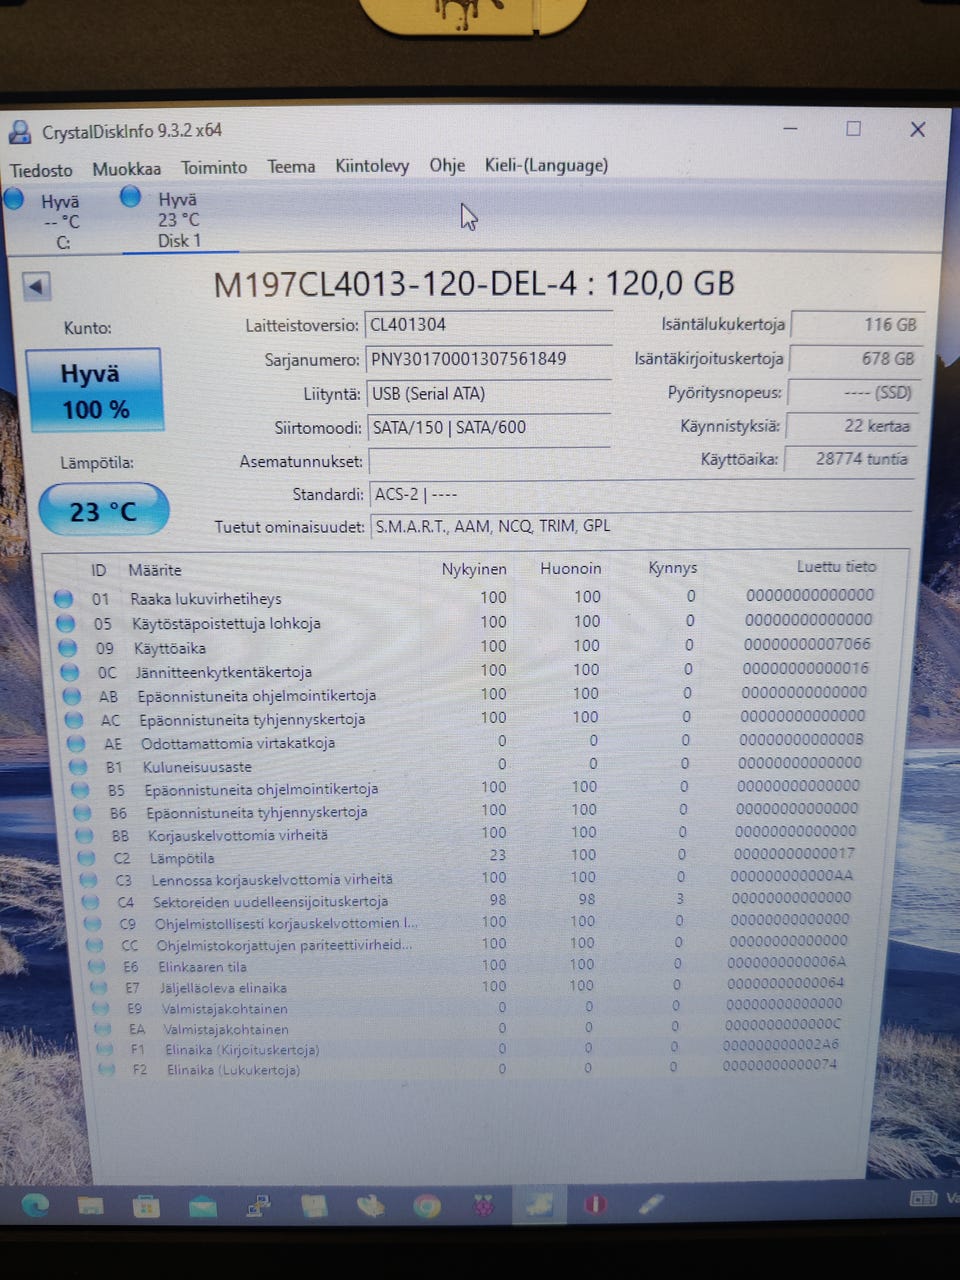Click the 23 °C temperature button
This screenshot has height=1280, width=960.
coord(103,511)
